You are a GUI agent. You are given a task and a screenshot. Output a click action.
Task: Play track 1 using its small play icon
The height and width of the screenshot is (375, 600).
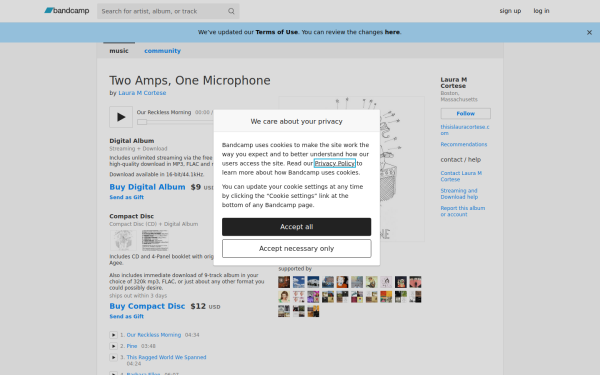pos(113,335)
